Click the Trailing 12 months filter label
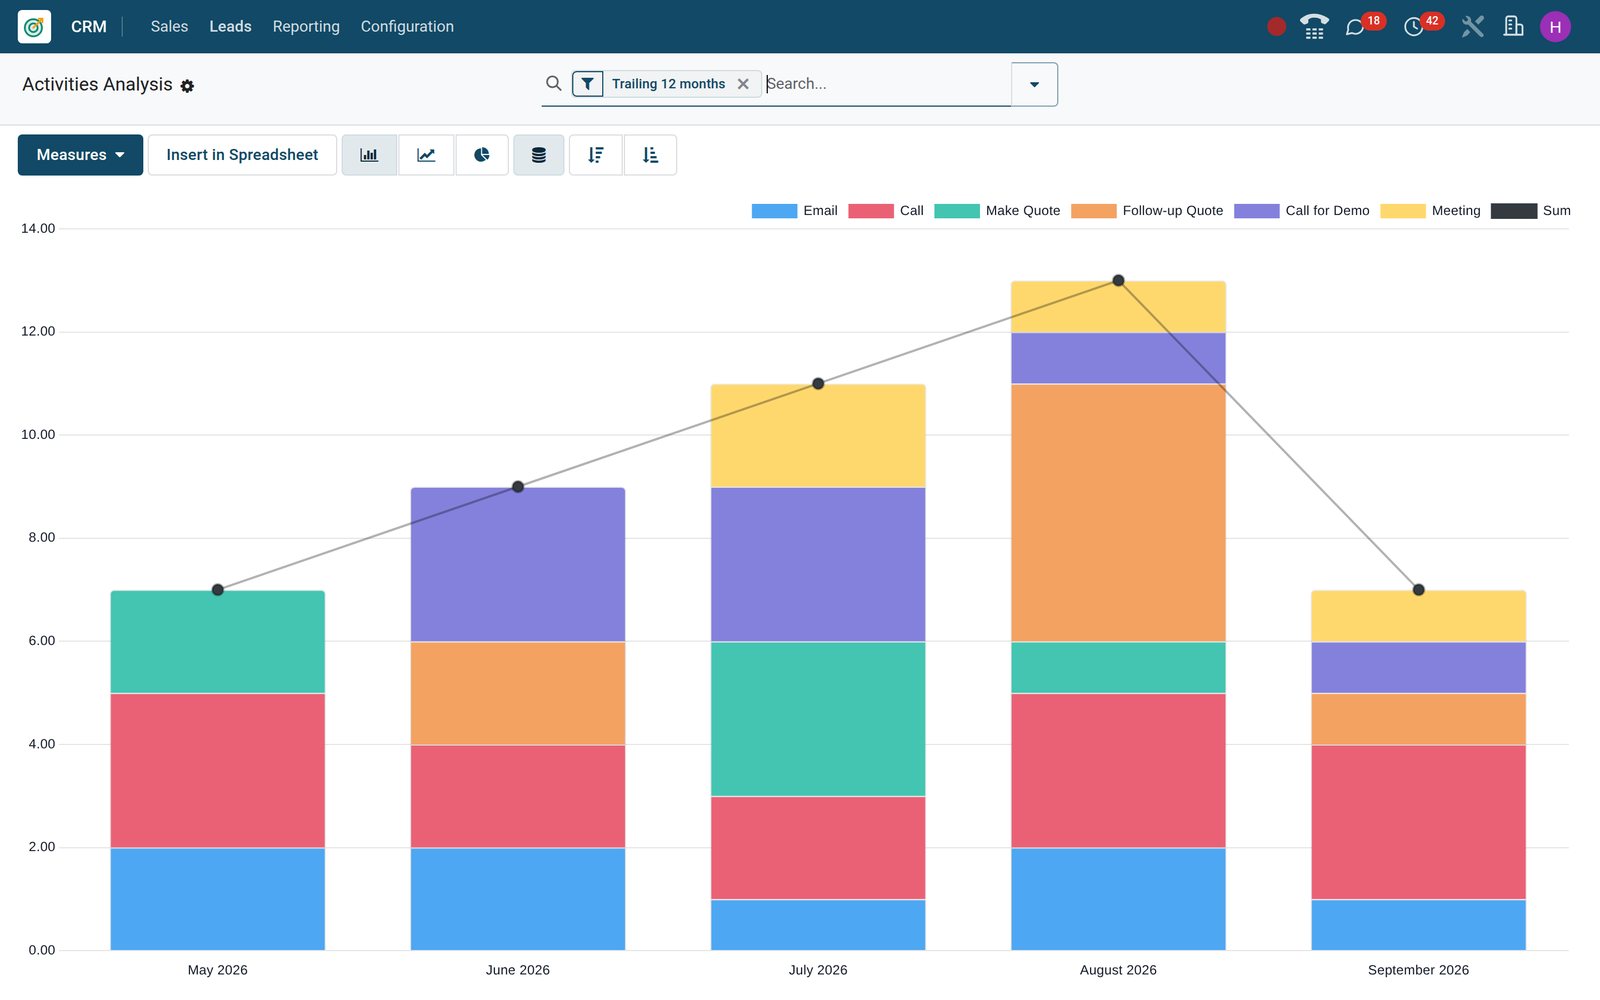The image size is (1600, 1000). [x=668, y=84]
